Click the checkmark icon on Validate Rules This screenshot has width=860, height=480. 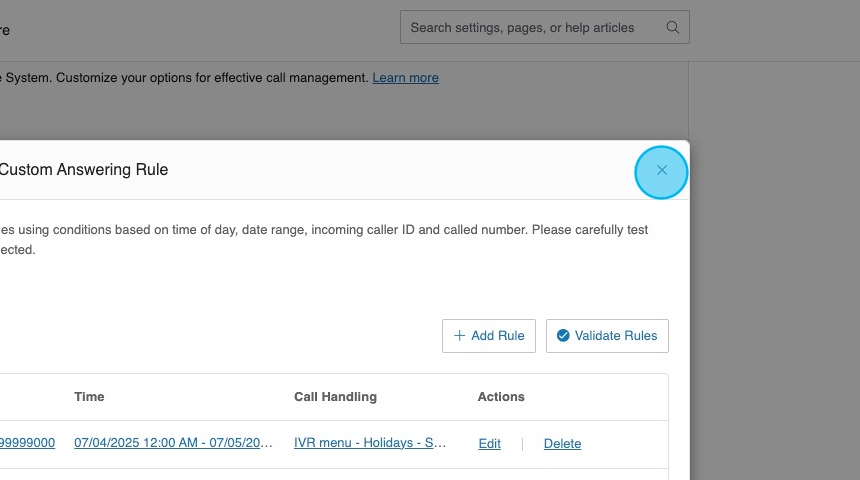coord(563,336)
